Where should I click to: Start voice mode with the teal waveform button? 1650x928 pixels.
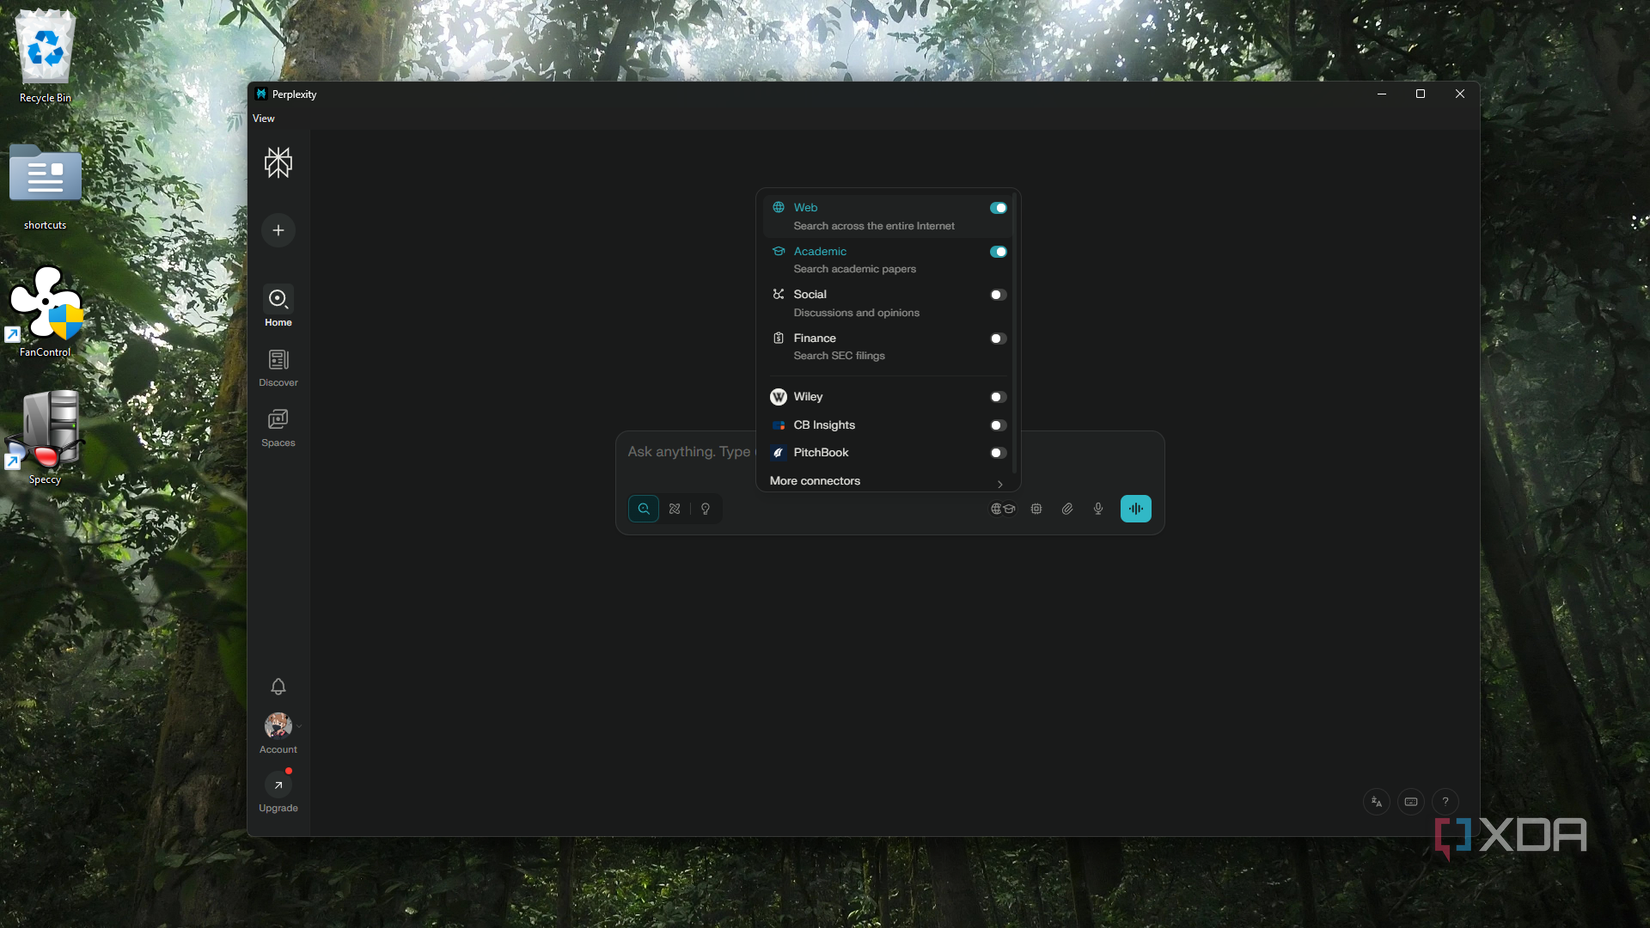point(1136,509)
